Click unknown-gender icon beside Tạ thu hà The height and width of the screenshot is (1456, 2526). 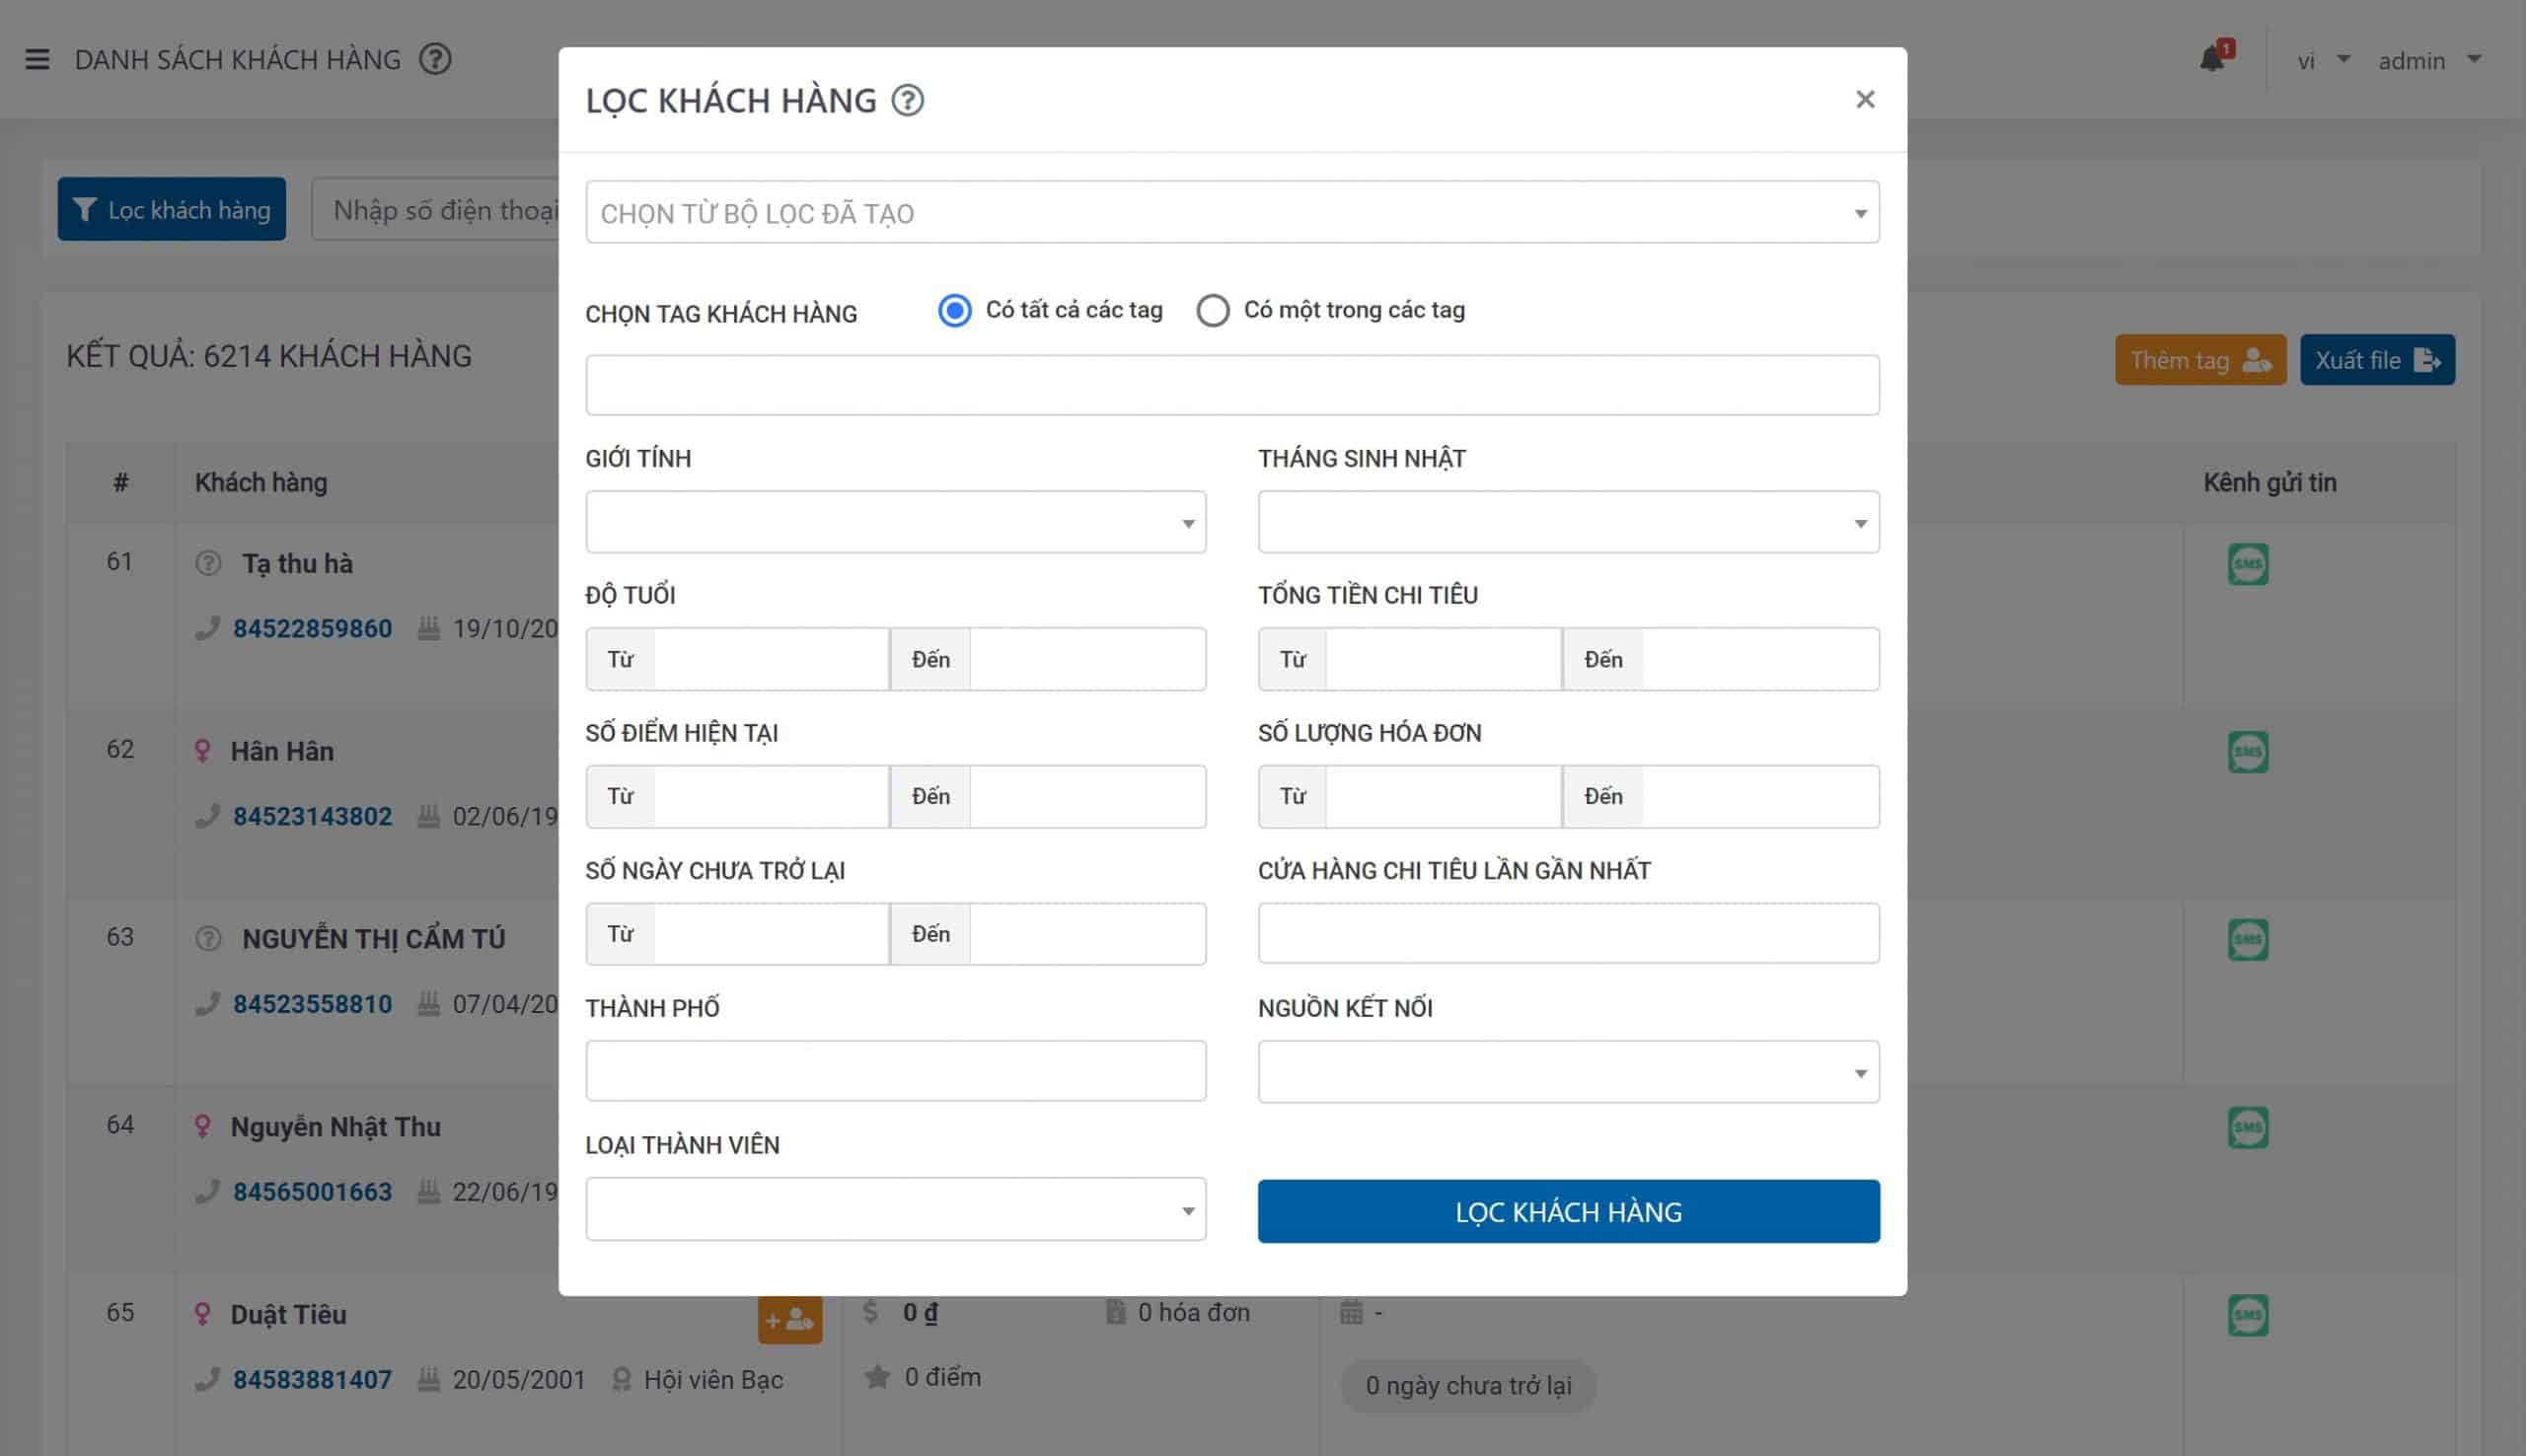click(208, 564)
